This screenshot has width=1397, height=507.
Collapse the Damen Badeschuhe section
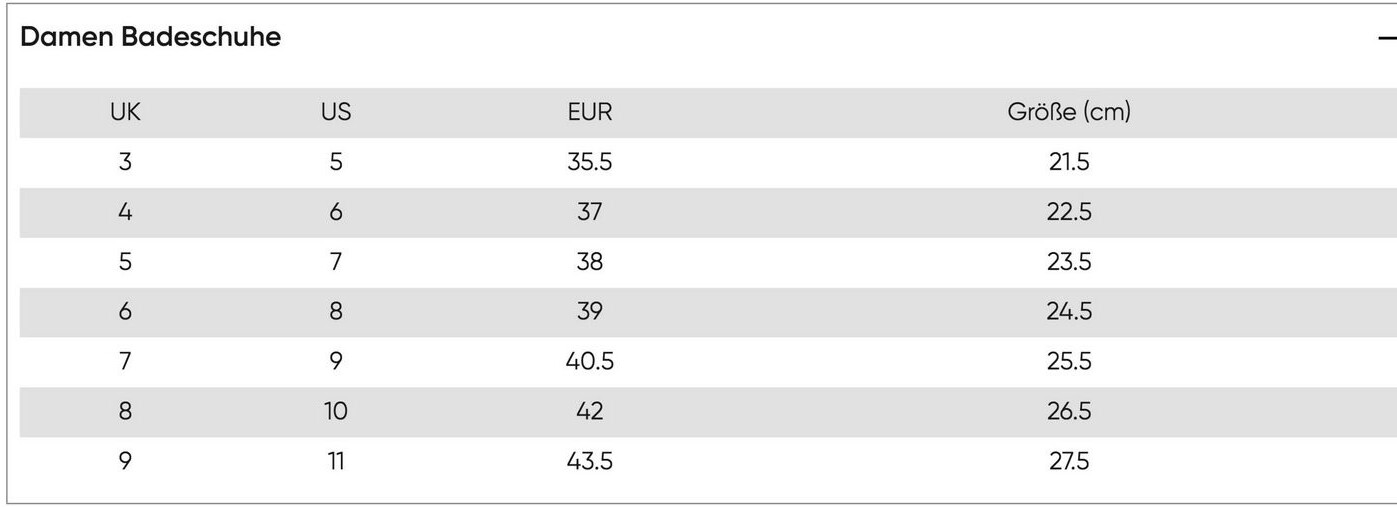coord(1386,39)
